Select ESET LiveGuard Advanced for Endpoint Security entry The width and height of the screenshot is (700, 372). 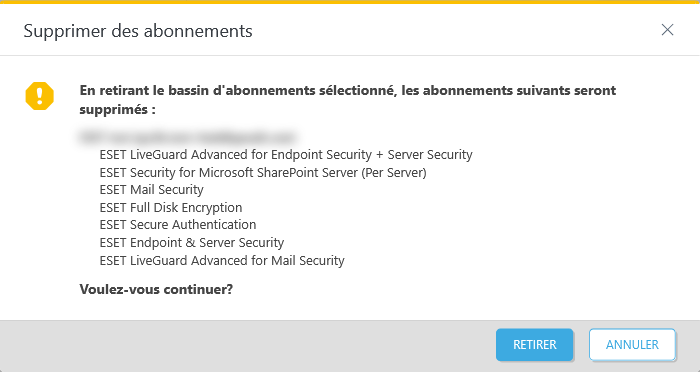tap(286, 155)
